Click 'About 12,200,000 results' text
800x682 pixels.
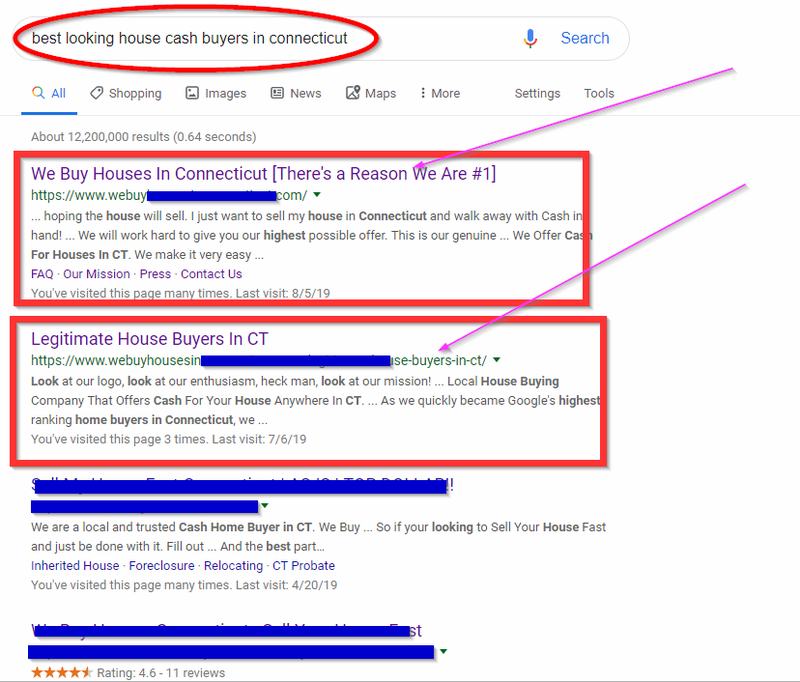pos(100,137)
